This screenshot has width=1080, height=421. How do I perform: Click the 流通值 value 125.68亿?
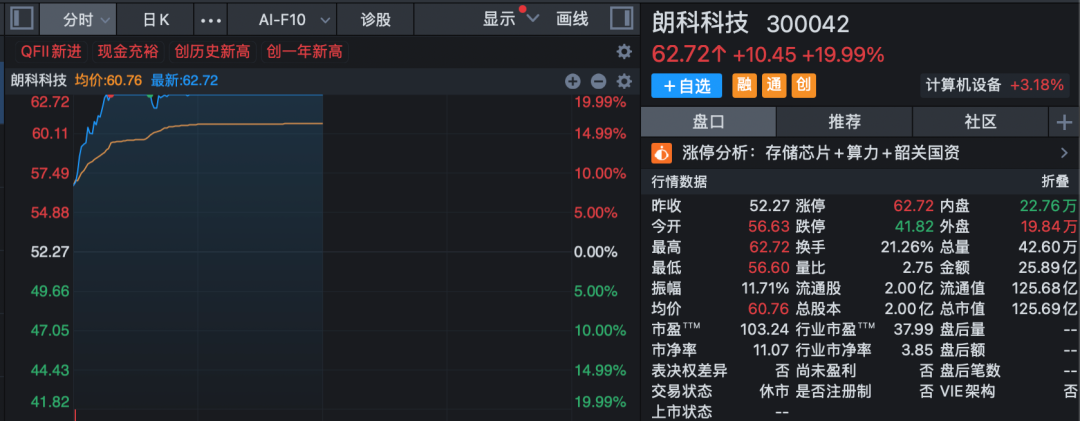click(1044, 288)
